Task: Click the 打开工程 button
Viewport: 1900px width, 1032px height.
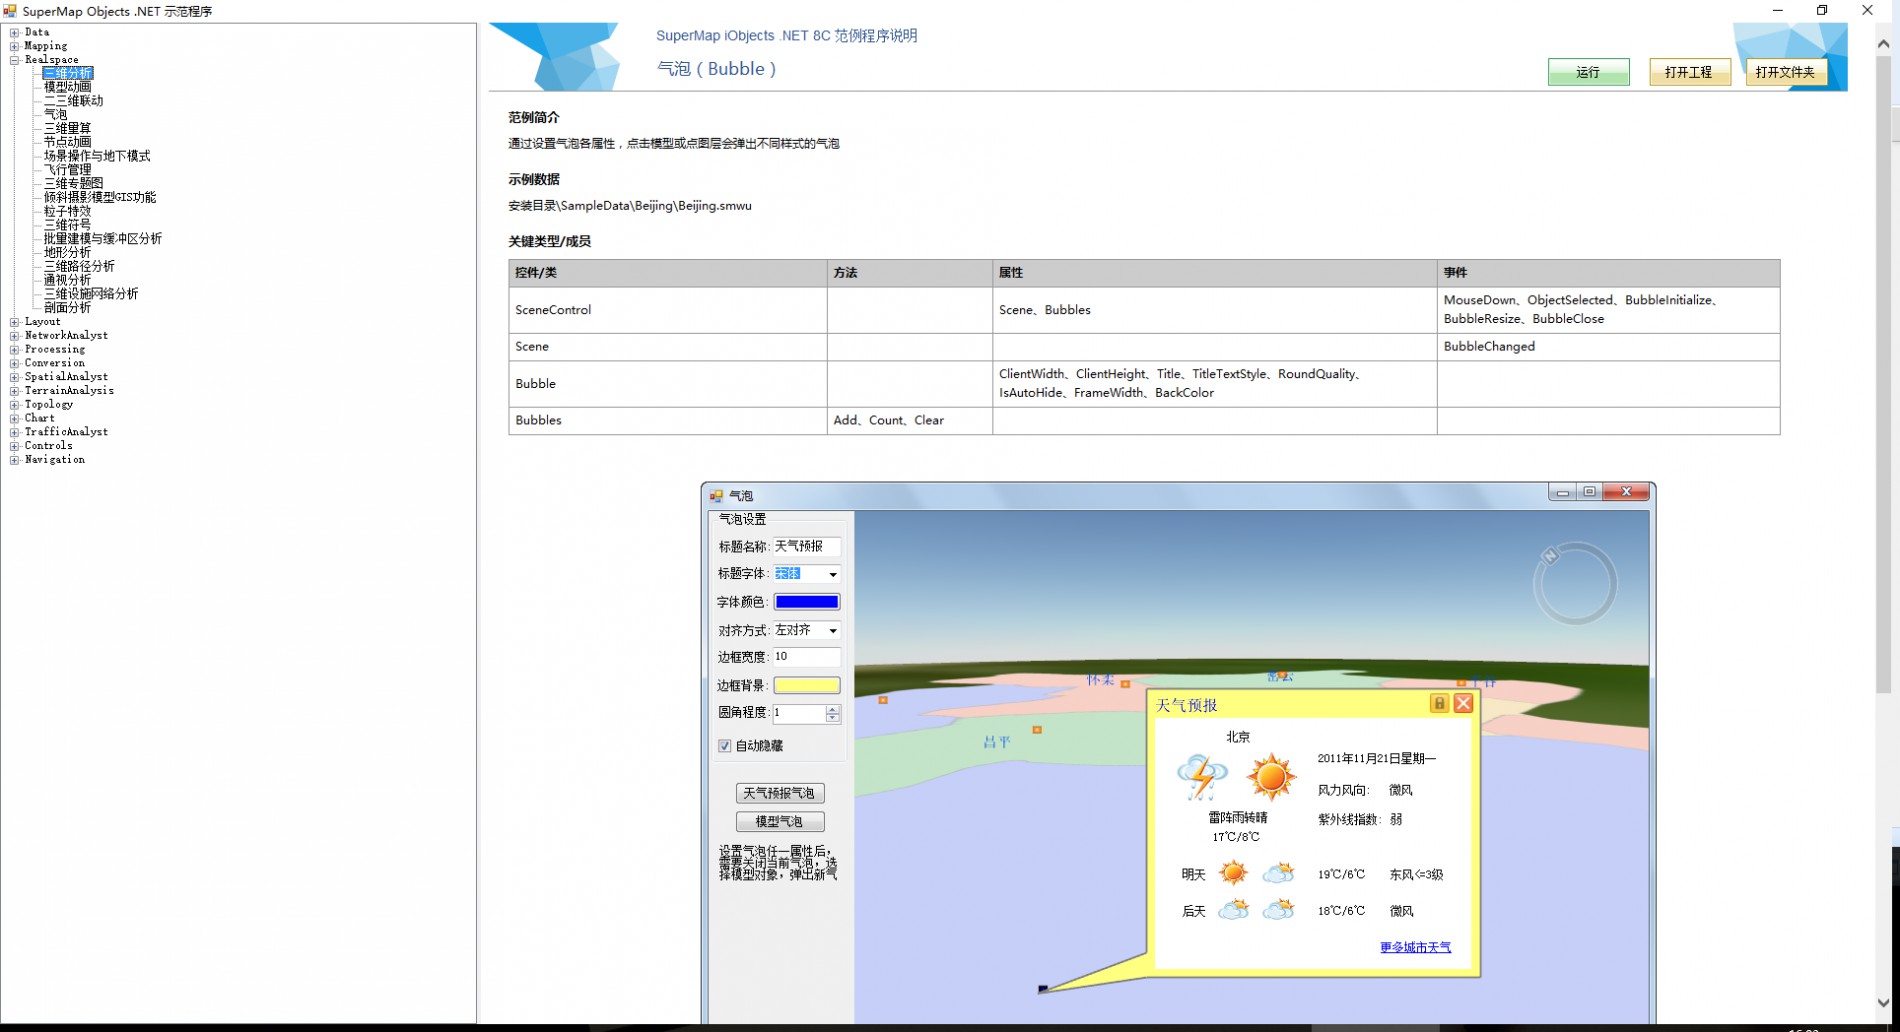Action: click(x=1689, y=72)
